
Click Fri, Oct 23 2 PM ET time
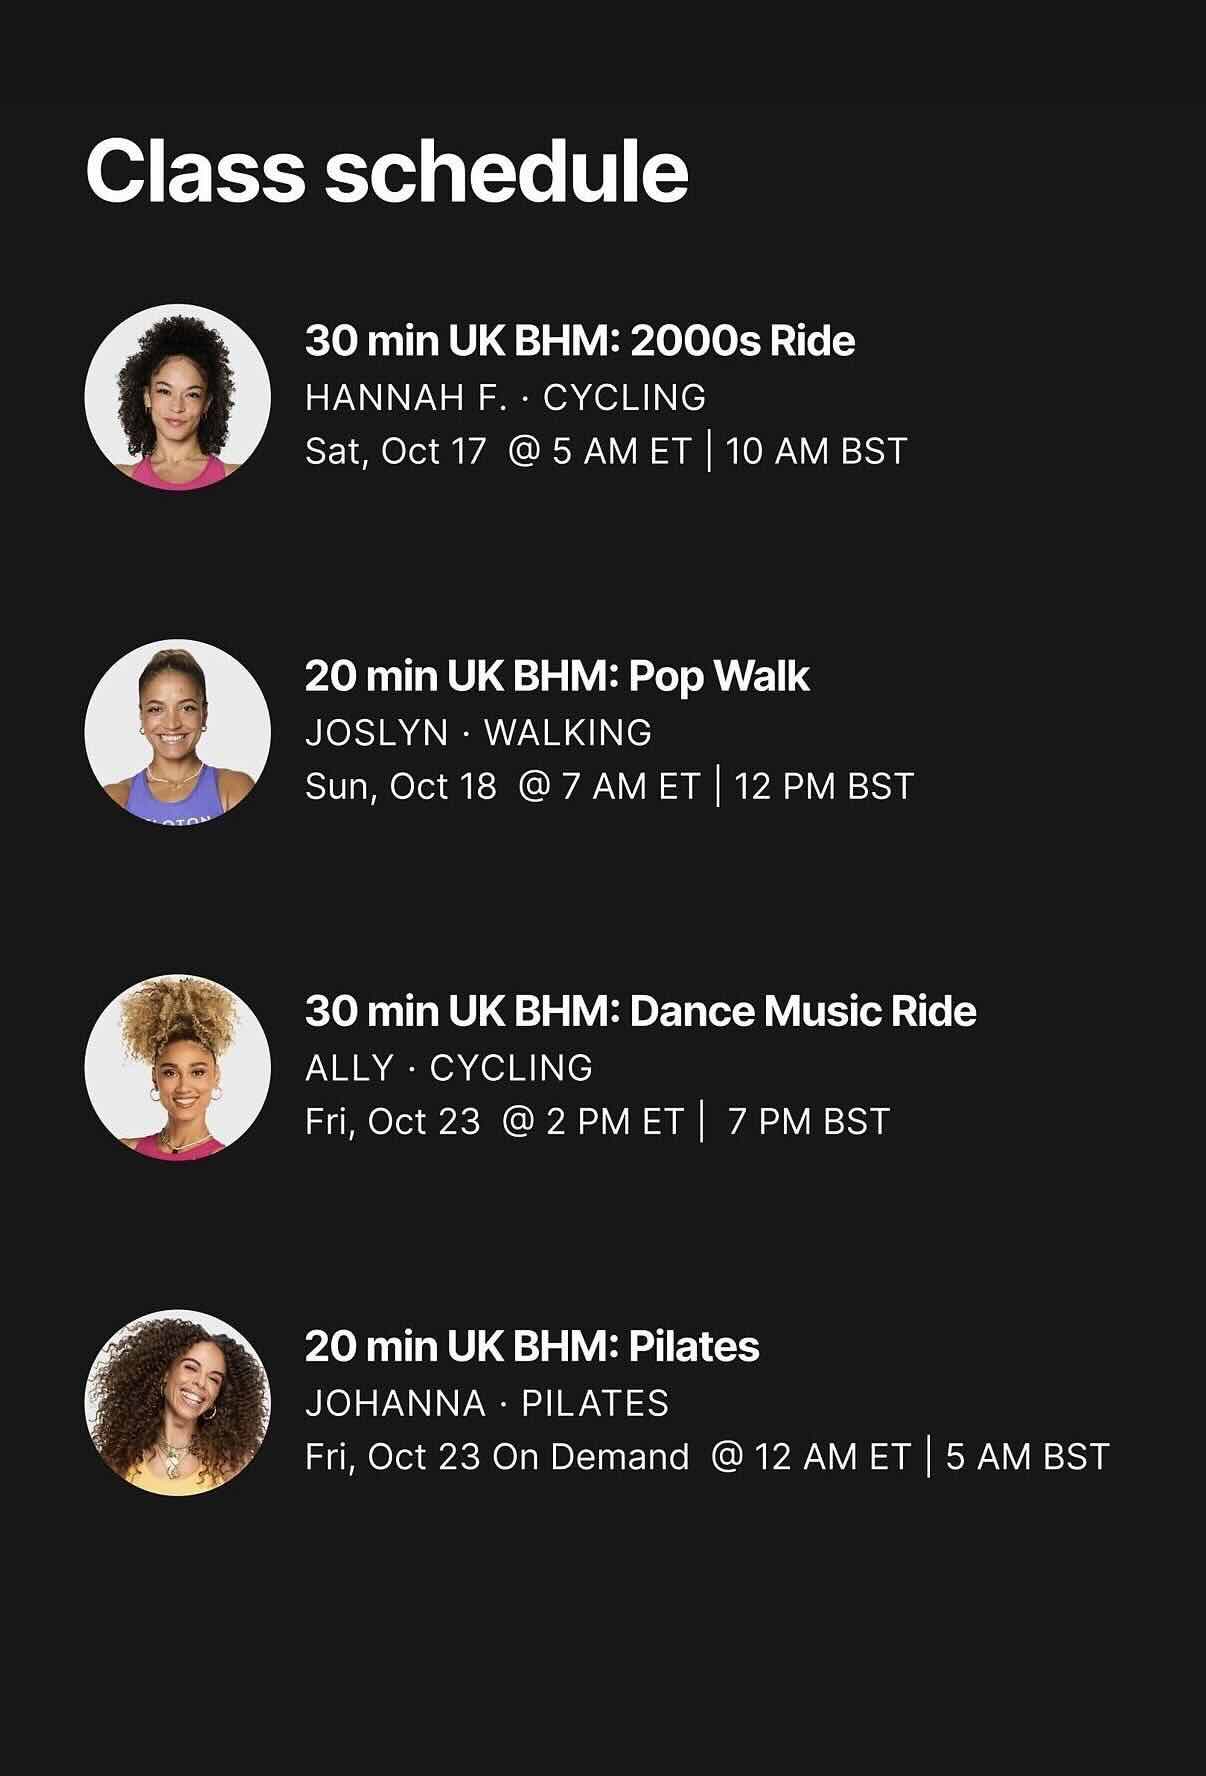(x=597, y=1121)
